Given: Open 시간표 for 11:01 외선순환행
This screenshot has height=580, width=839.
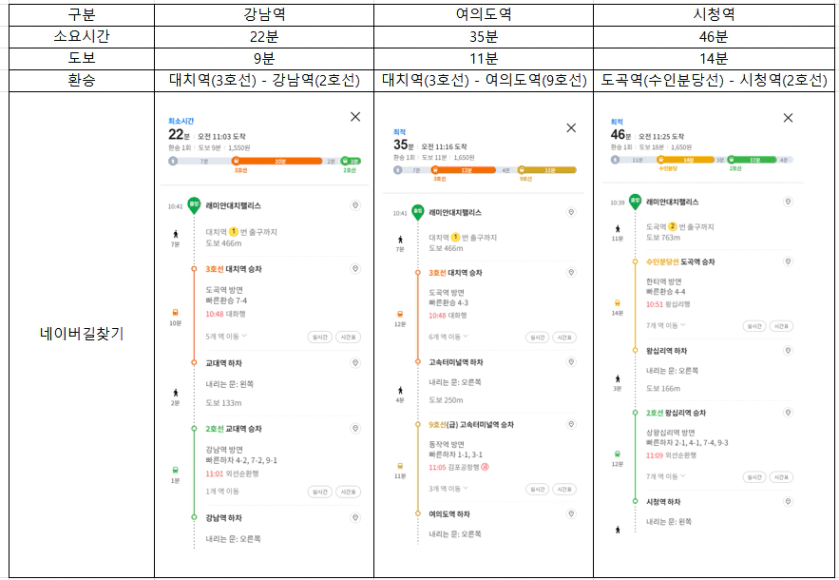Looking at the screenshot, I should point(348,492).
